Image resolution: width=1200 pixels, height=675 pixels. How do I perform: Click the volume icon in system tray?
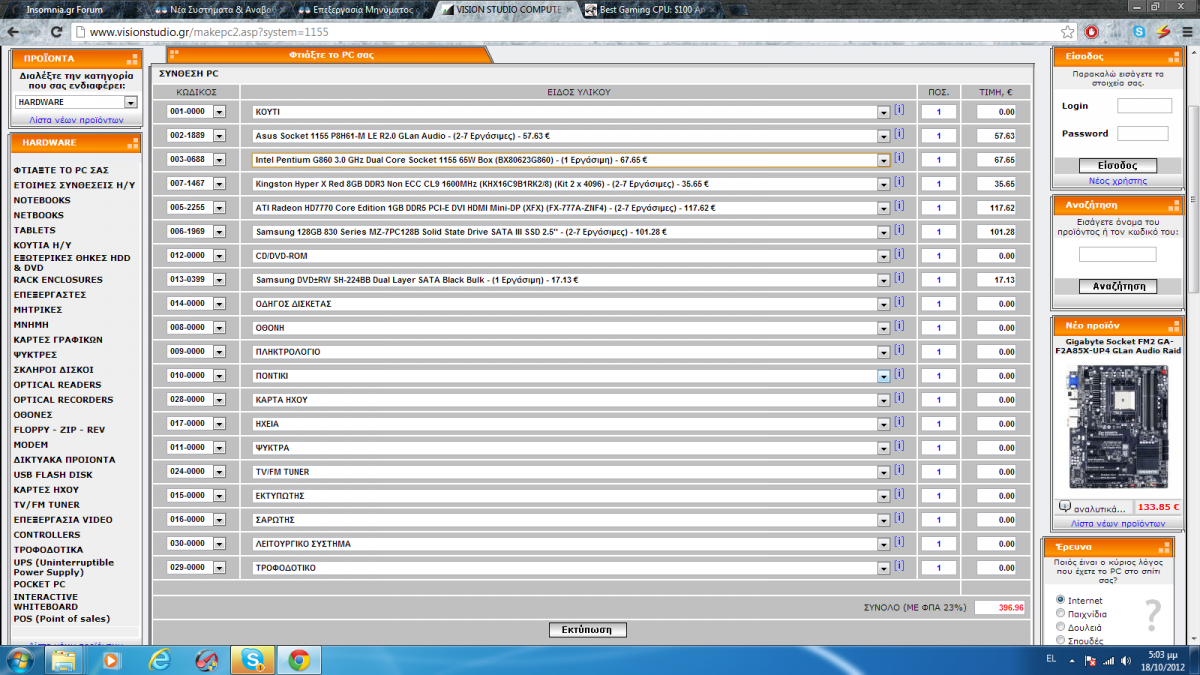[1127, 660]
